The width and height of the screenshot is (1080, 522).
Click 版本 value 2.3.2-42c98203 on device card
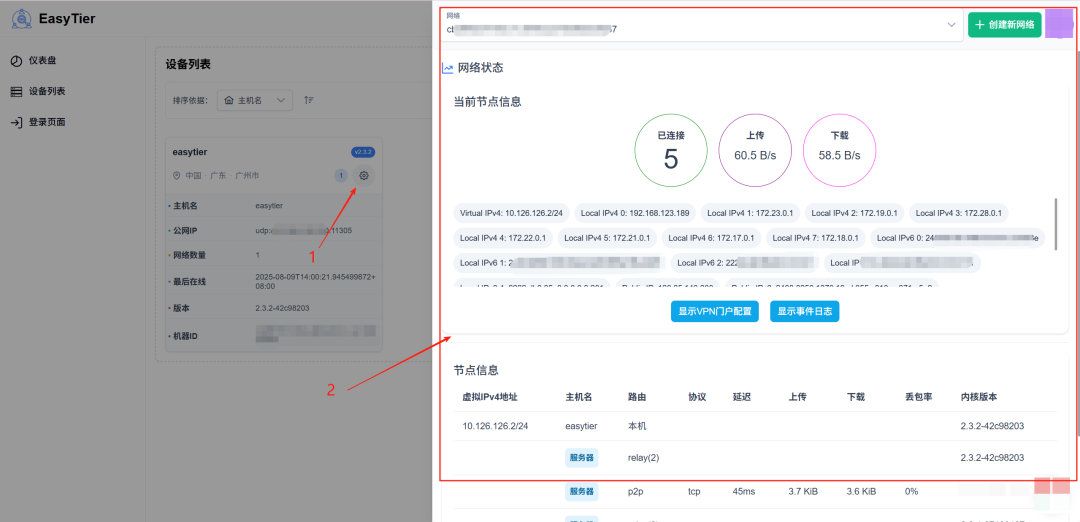(x=282, y=307)
